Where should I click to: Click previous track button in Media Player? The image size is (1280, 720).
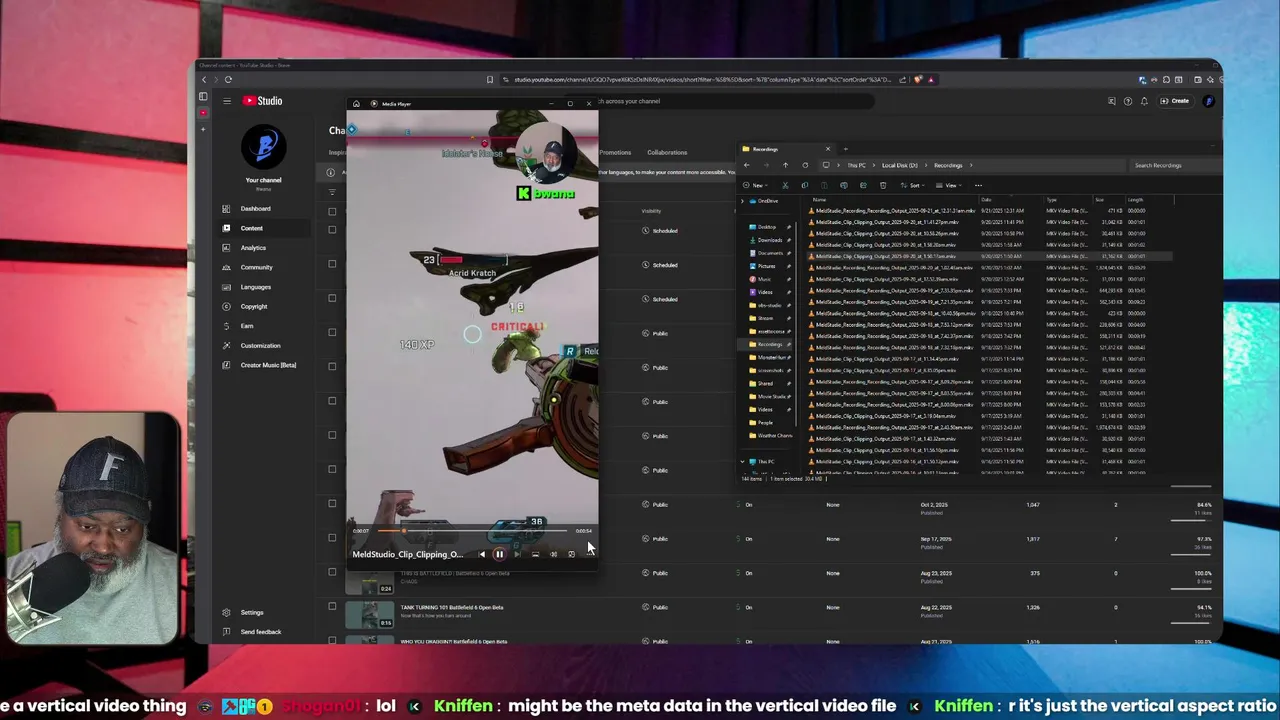click(x=482, y=554)
